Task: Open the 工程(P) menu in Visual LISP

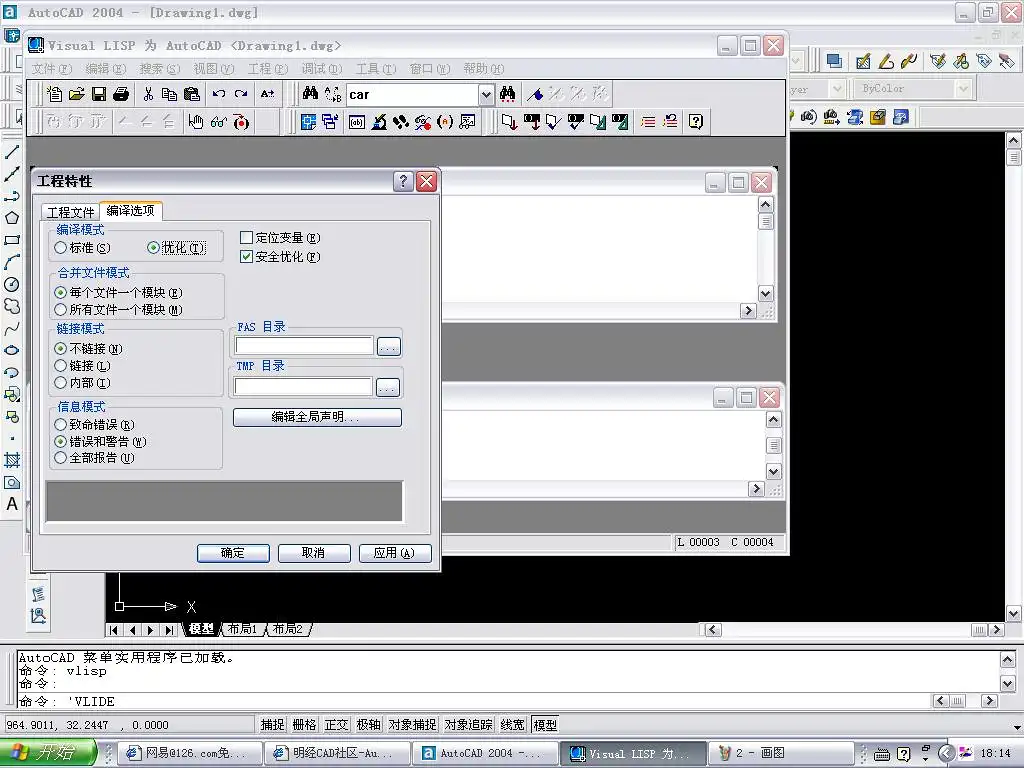Action: coord(267,69)
